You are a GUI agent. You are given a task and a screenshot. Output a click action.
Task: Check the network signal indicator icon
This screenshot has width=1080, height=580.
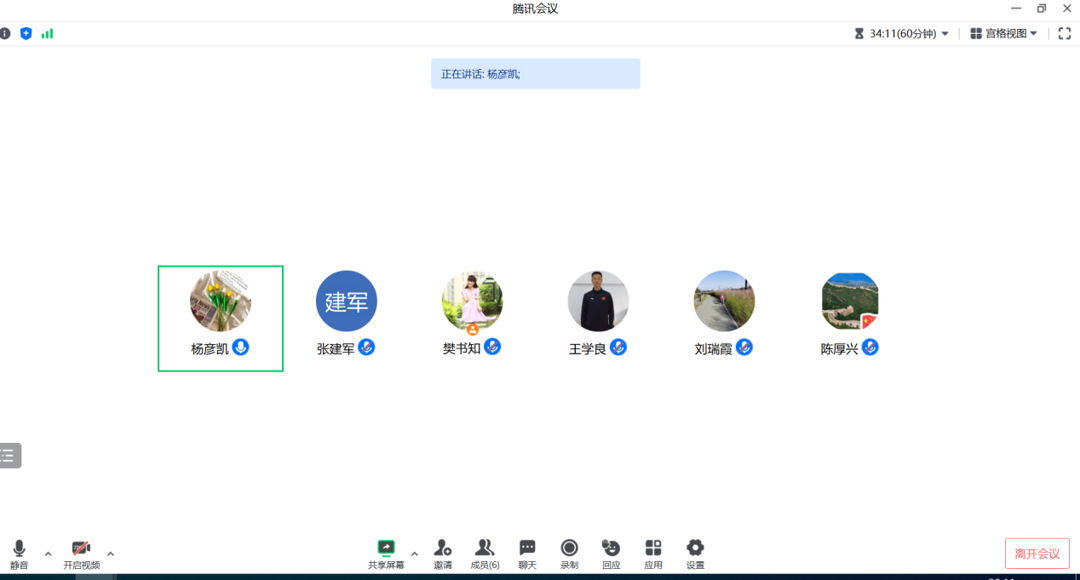tap(47, 33)
